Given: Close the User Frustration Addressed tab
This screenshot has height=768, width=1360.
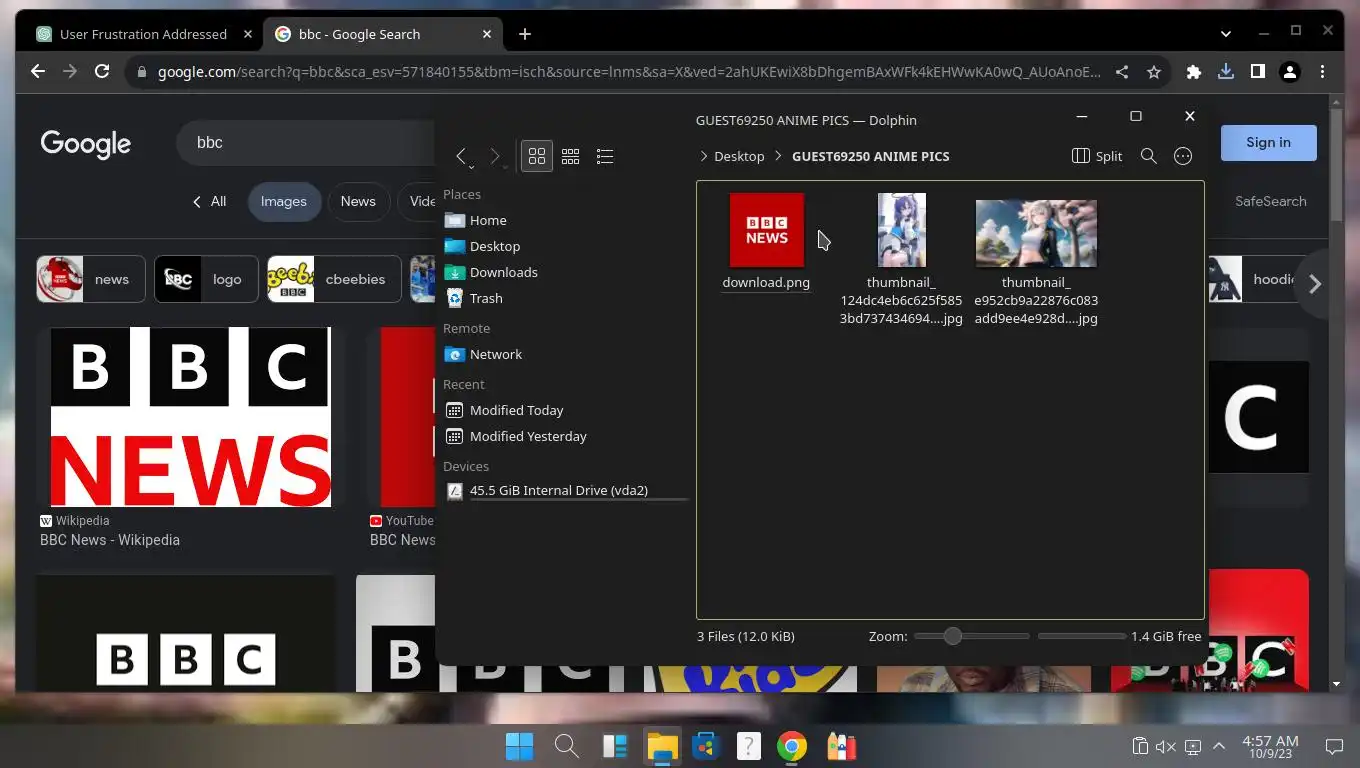Looking at the screenshot, I should [248, 34].
